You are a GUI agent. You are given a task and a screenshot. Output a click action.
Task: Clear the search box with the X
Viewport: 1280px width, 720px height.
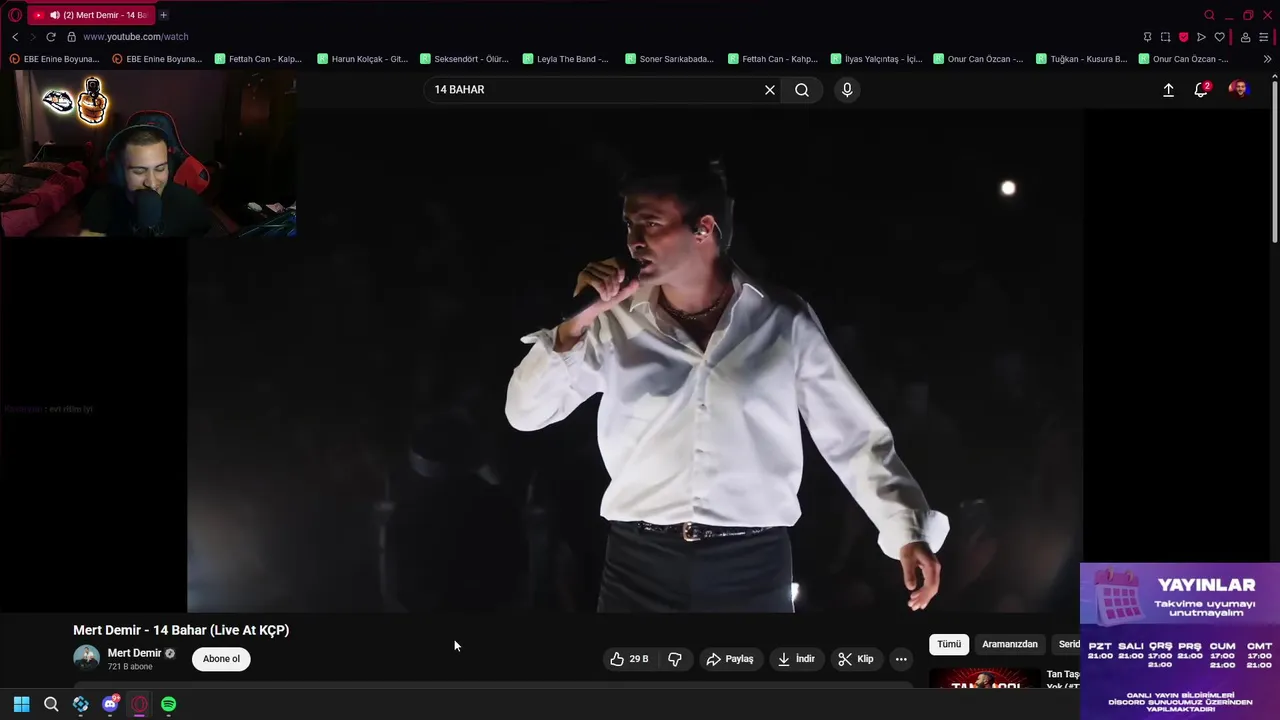pyautogui.click(x=770, y=90)
